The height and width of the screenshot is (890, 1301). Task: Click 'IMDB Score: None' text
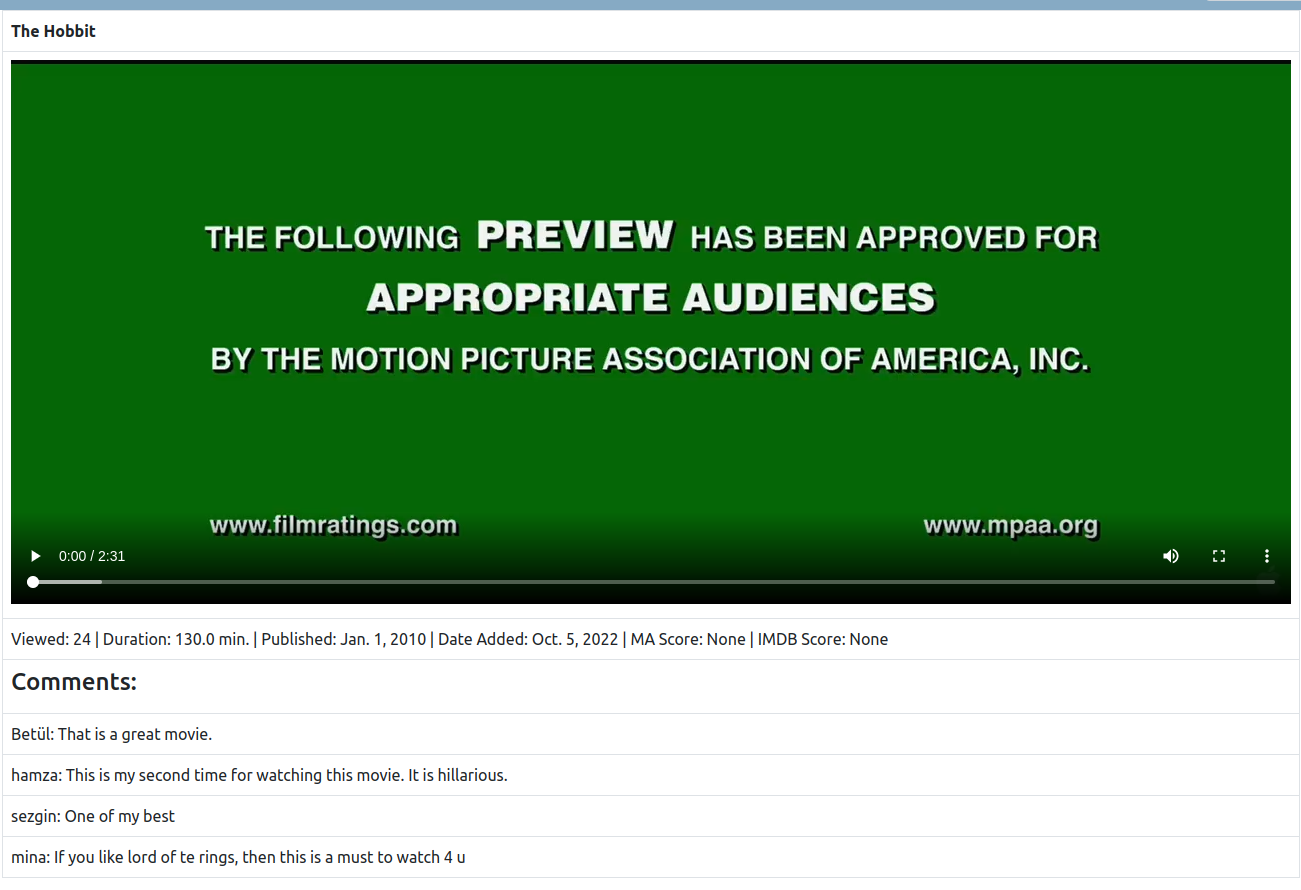823,639
